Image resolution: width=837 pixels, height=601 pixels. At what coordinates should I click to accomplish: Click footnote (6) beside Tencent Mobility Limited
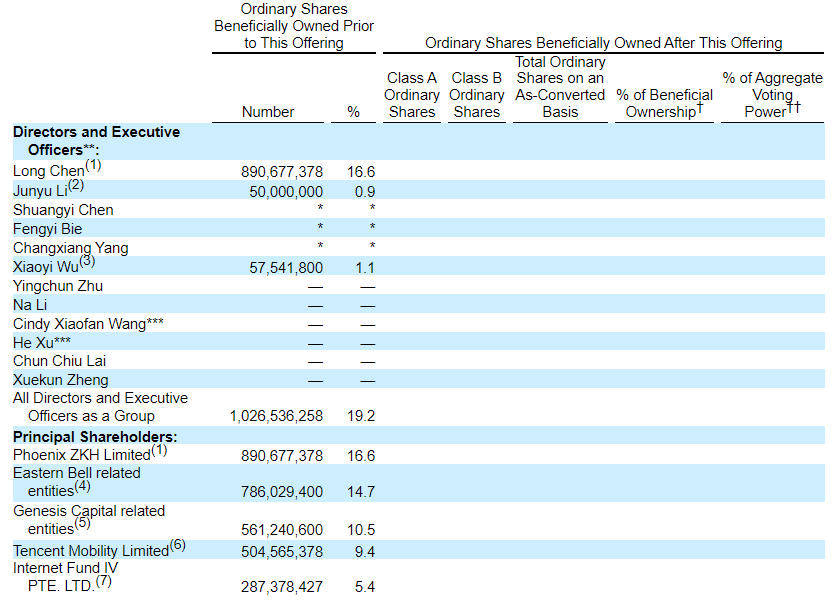pyautogui.click(x=177, y=546)
